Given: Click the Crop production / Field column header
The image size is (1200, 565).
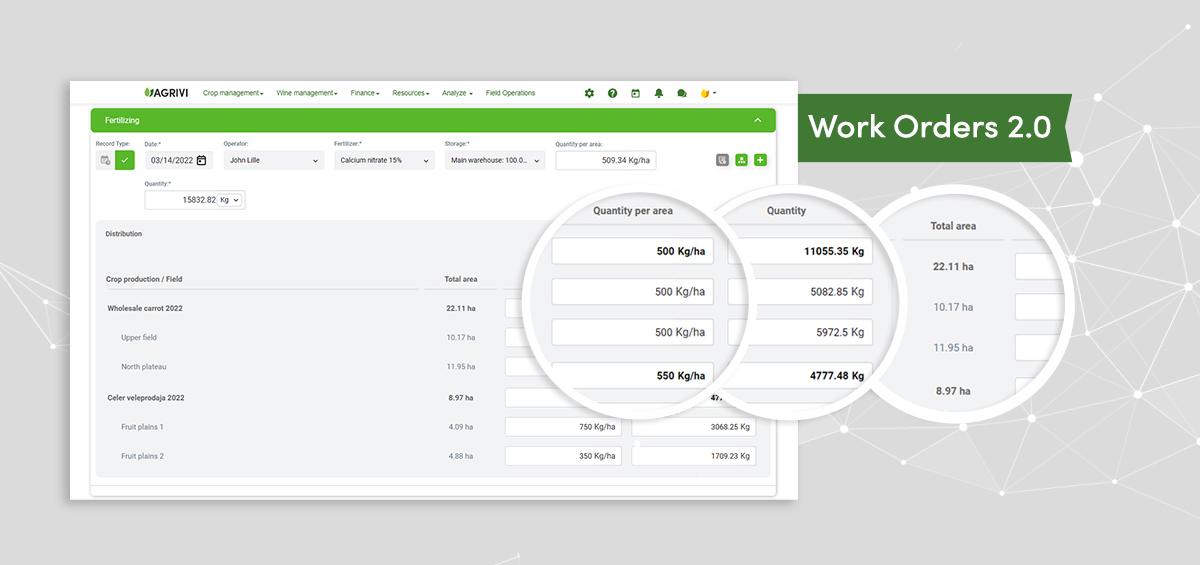Looking at the screenshot, I should point(144,279).
